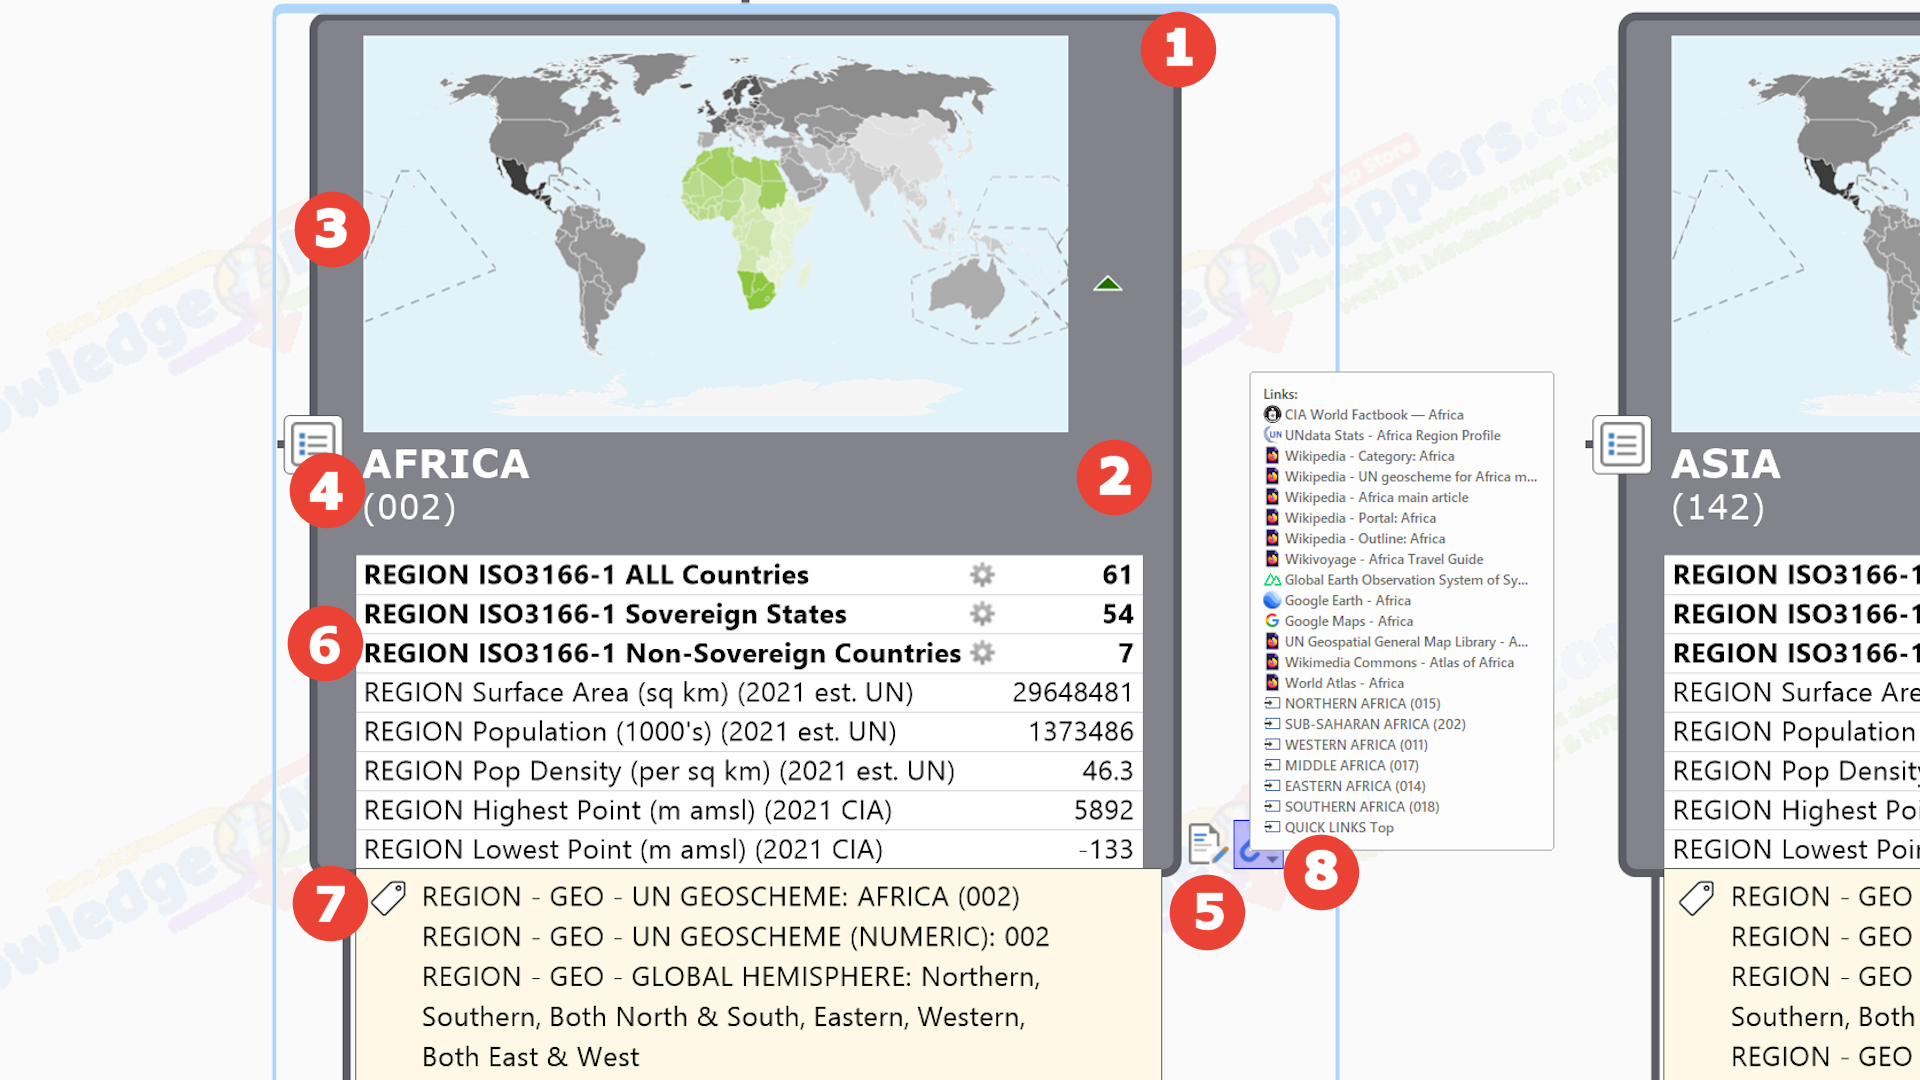This screenshot has width=1920, height=1080.
Task: Click the REGION Population value 1373486 field
Action: tap(1080, 732)
